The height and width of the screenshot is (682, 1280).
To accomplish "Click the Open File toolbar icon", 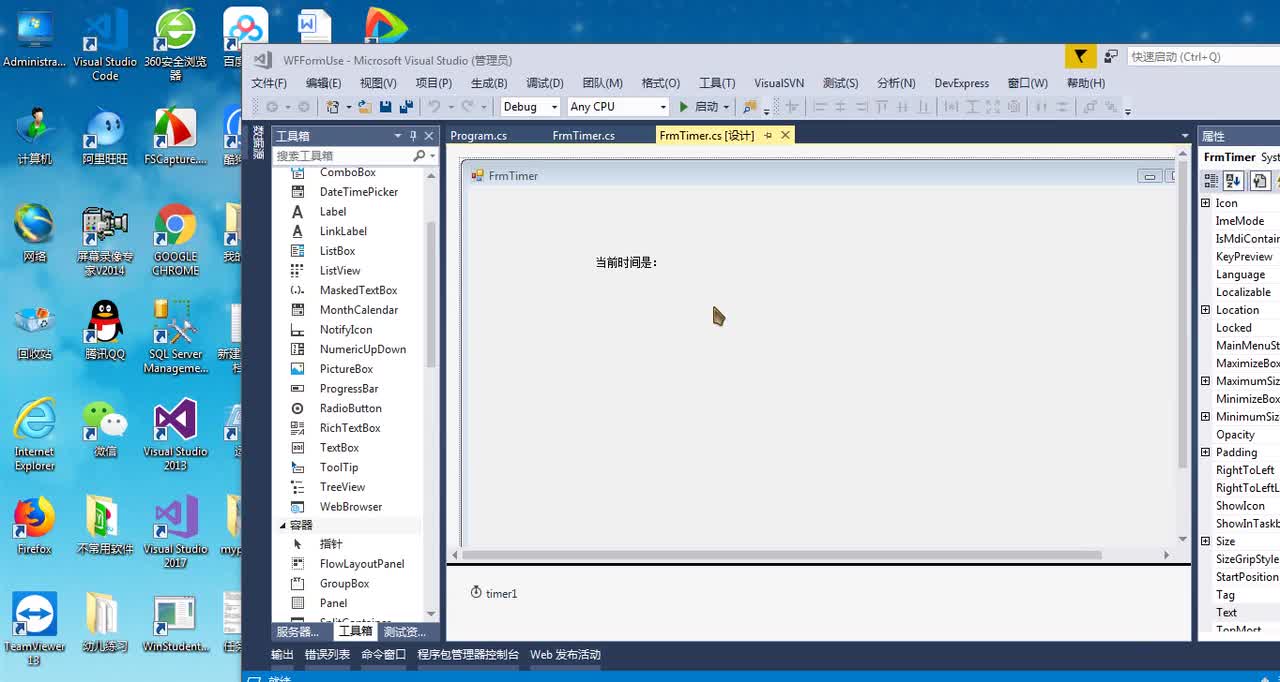I will (x=365, y=107).
